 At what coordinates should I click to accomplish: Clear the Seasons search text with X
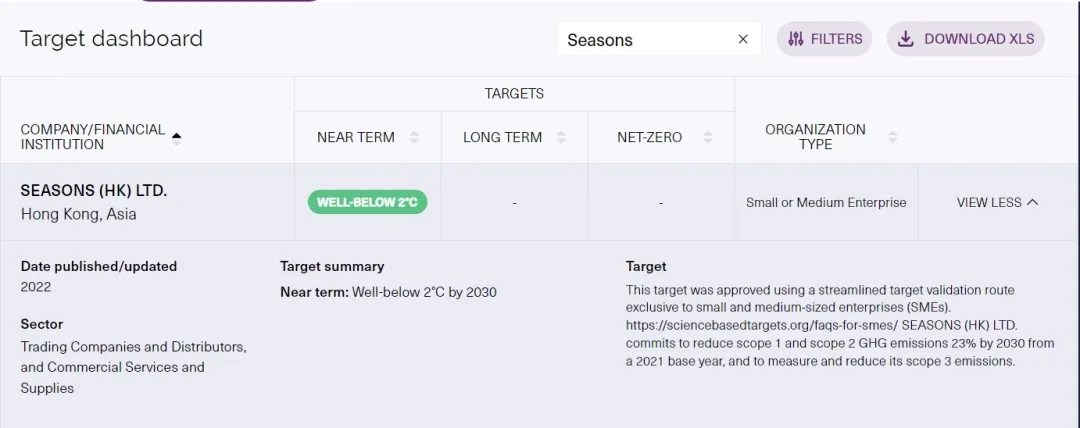(x=742, y=39)
